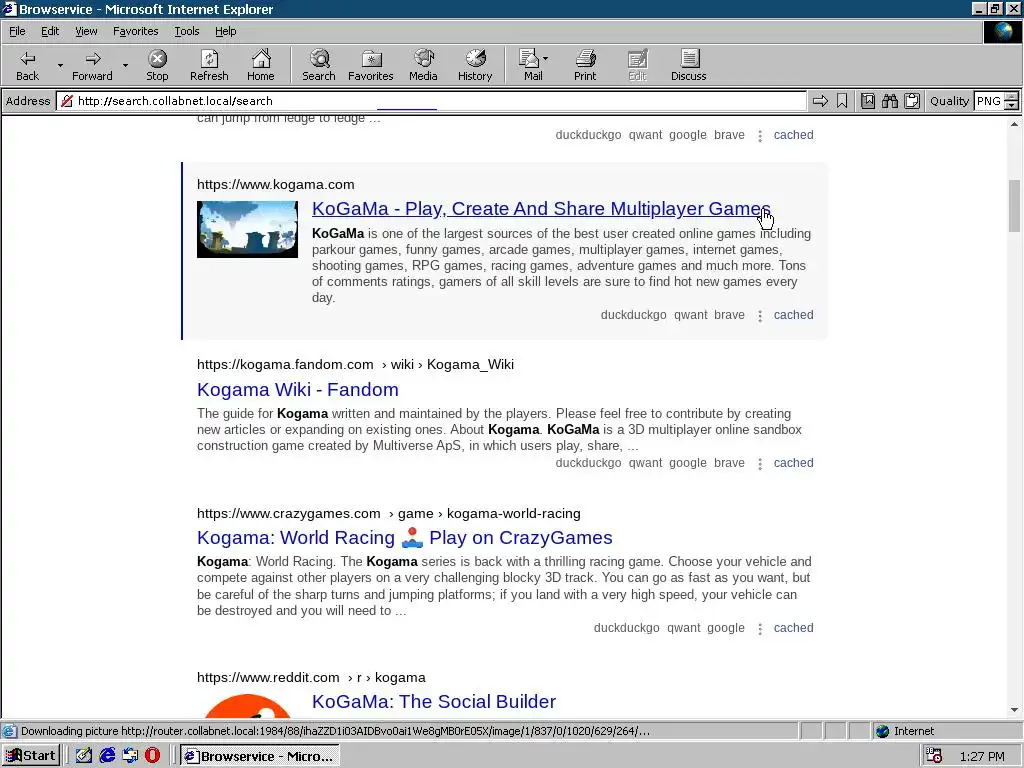1024x768 pixels.
Task: Open the Kogama Wiki - Fandom link
Action: [298, 389]
